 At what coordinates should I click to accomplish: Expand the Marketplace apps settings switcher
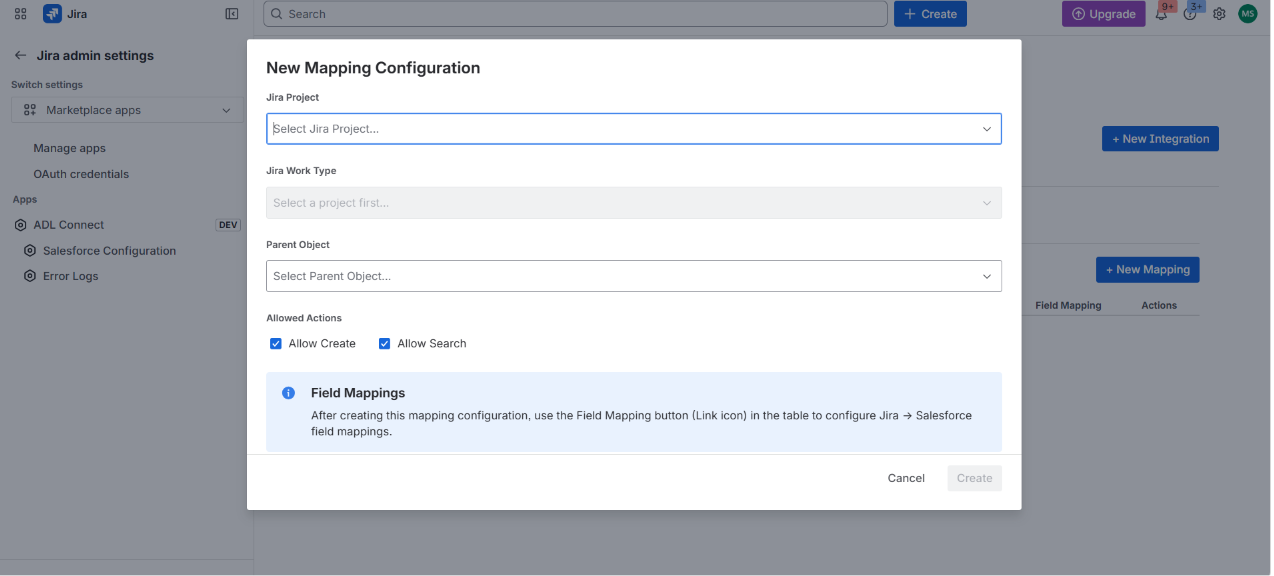point(126,110)
